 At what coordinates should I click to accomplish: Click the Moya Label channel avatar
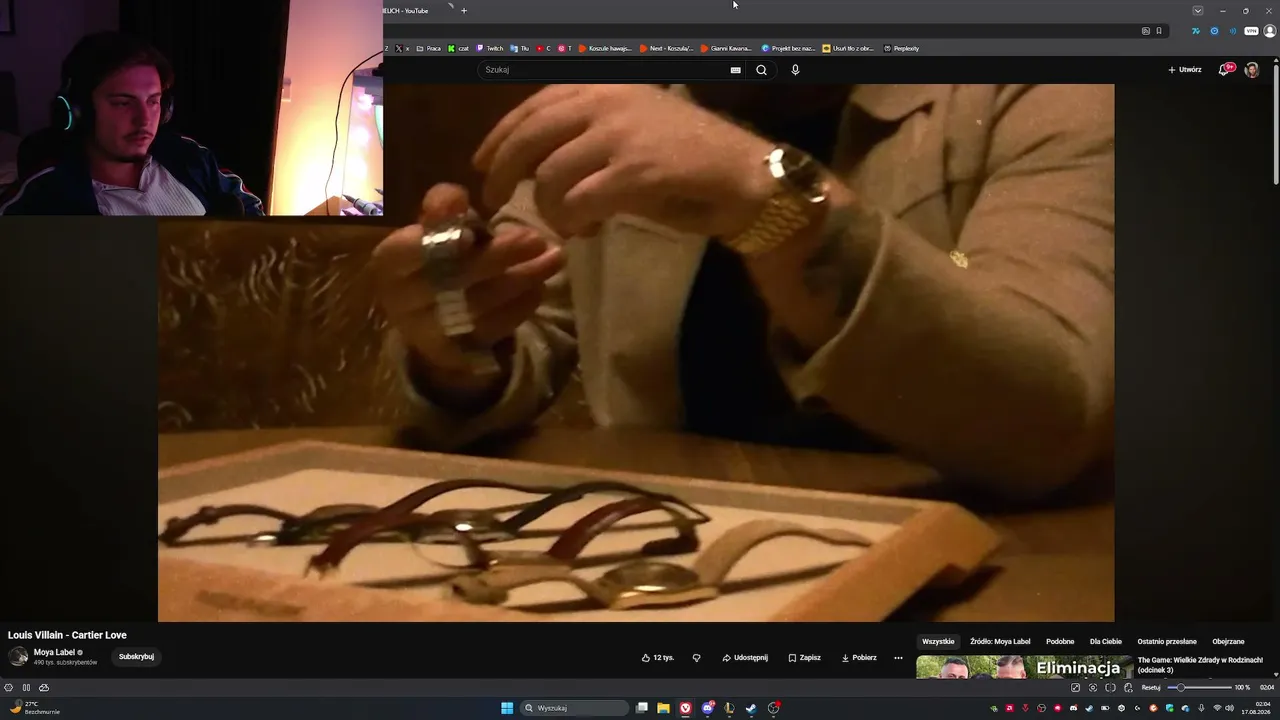coord(18,657)
